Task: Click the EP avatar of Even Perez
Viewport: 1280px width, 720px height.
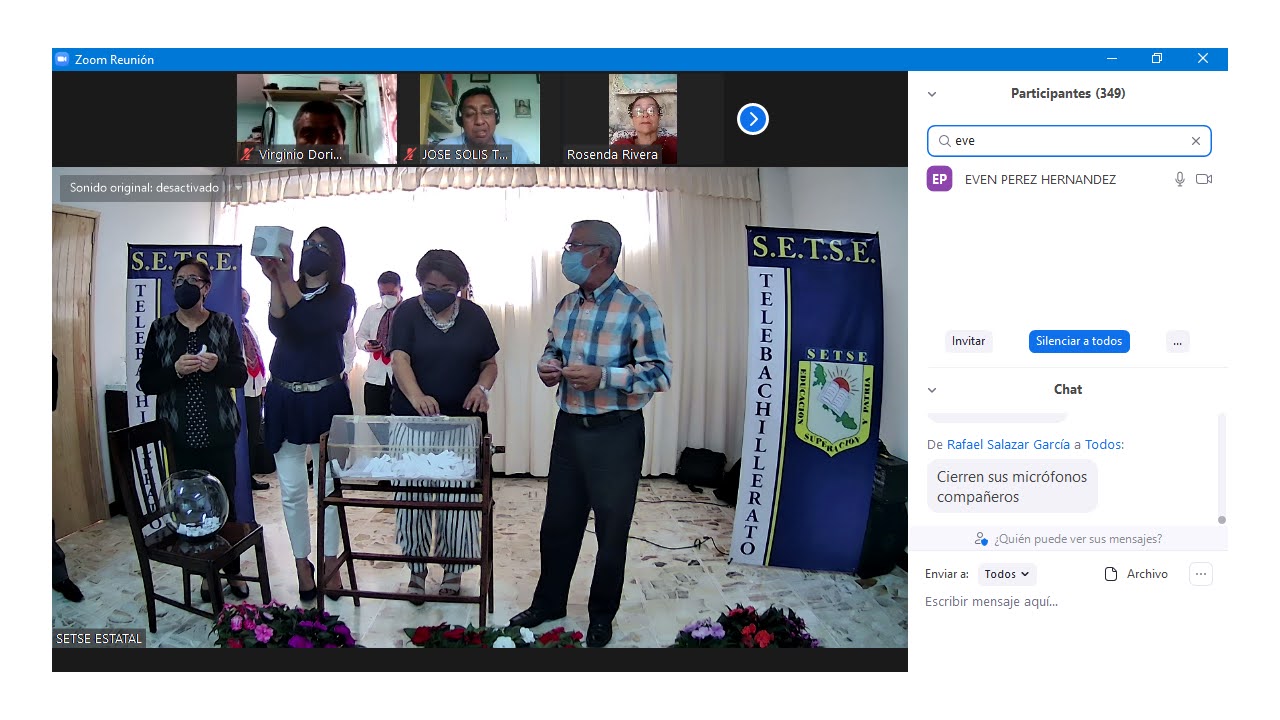Action: click(939, 179)
